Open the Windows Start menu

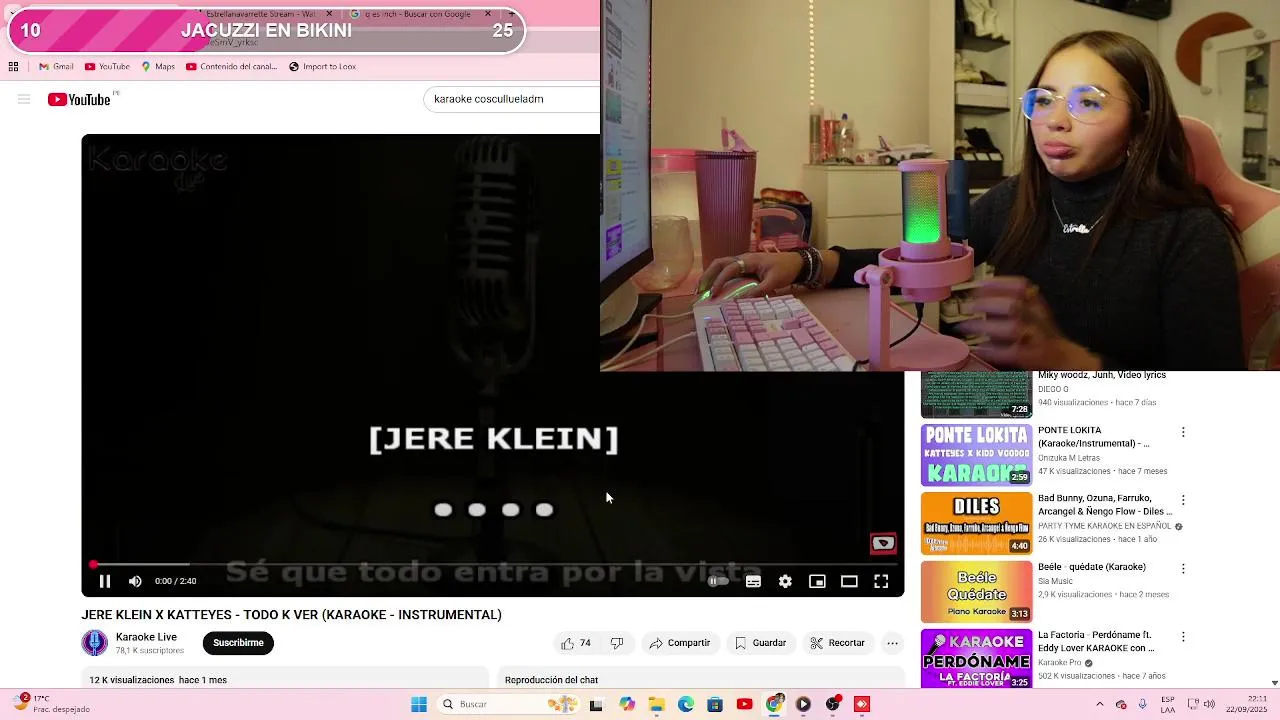point(419,704)
